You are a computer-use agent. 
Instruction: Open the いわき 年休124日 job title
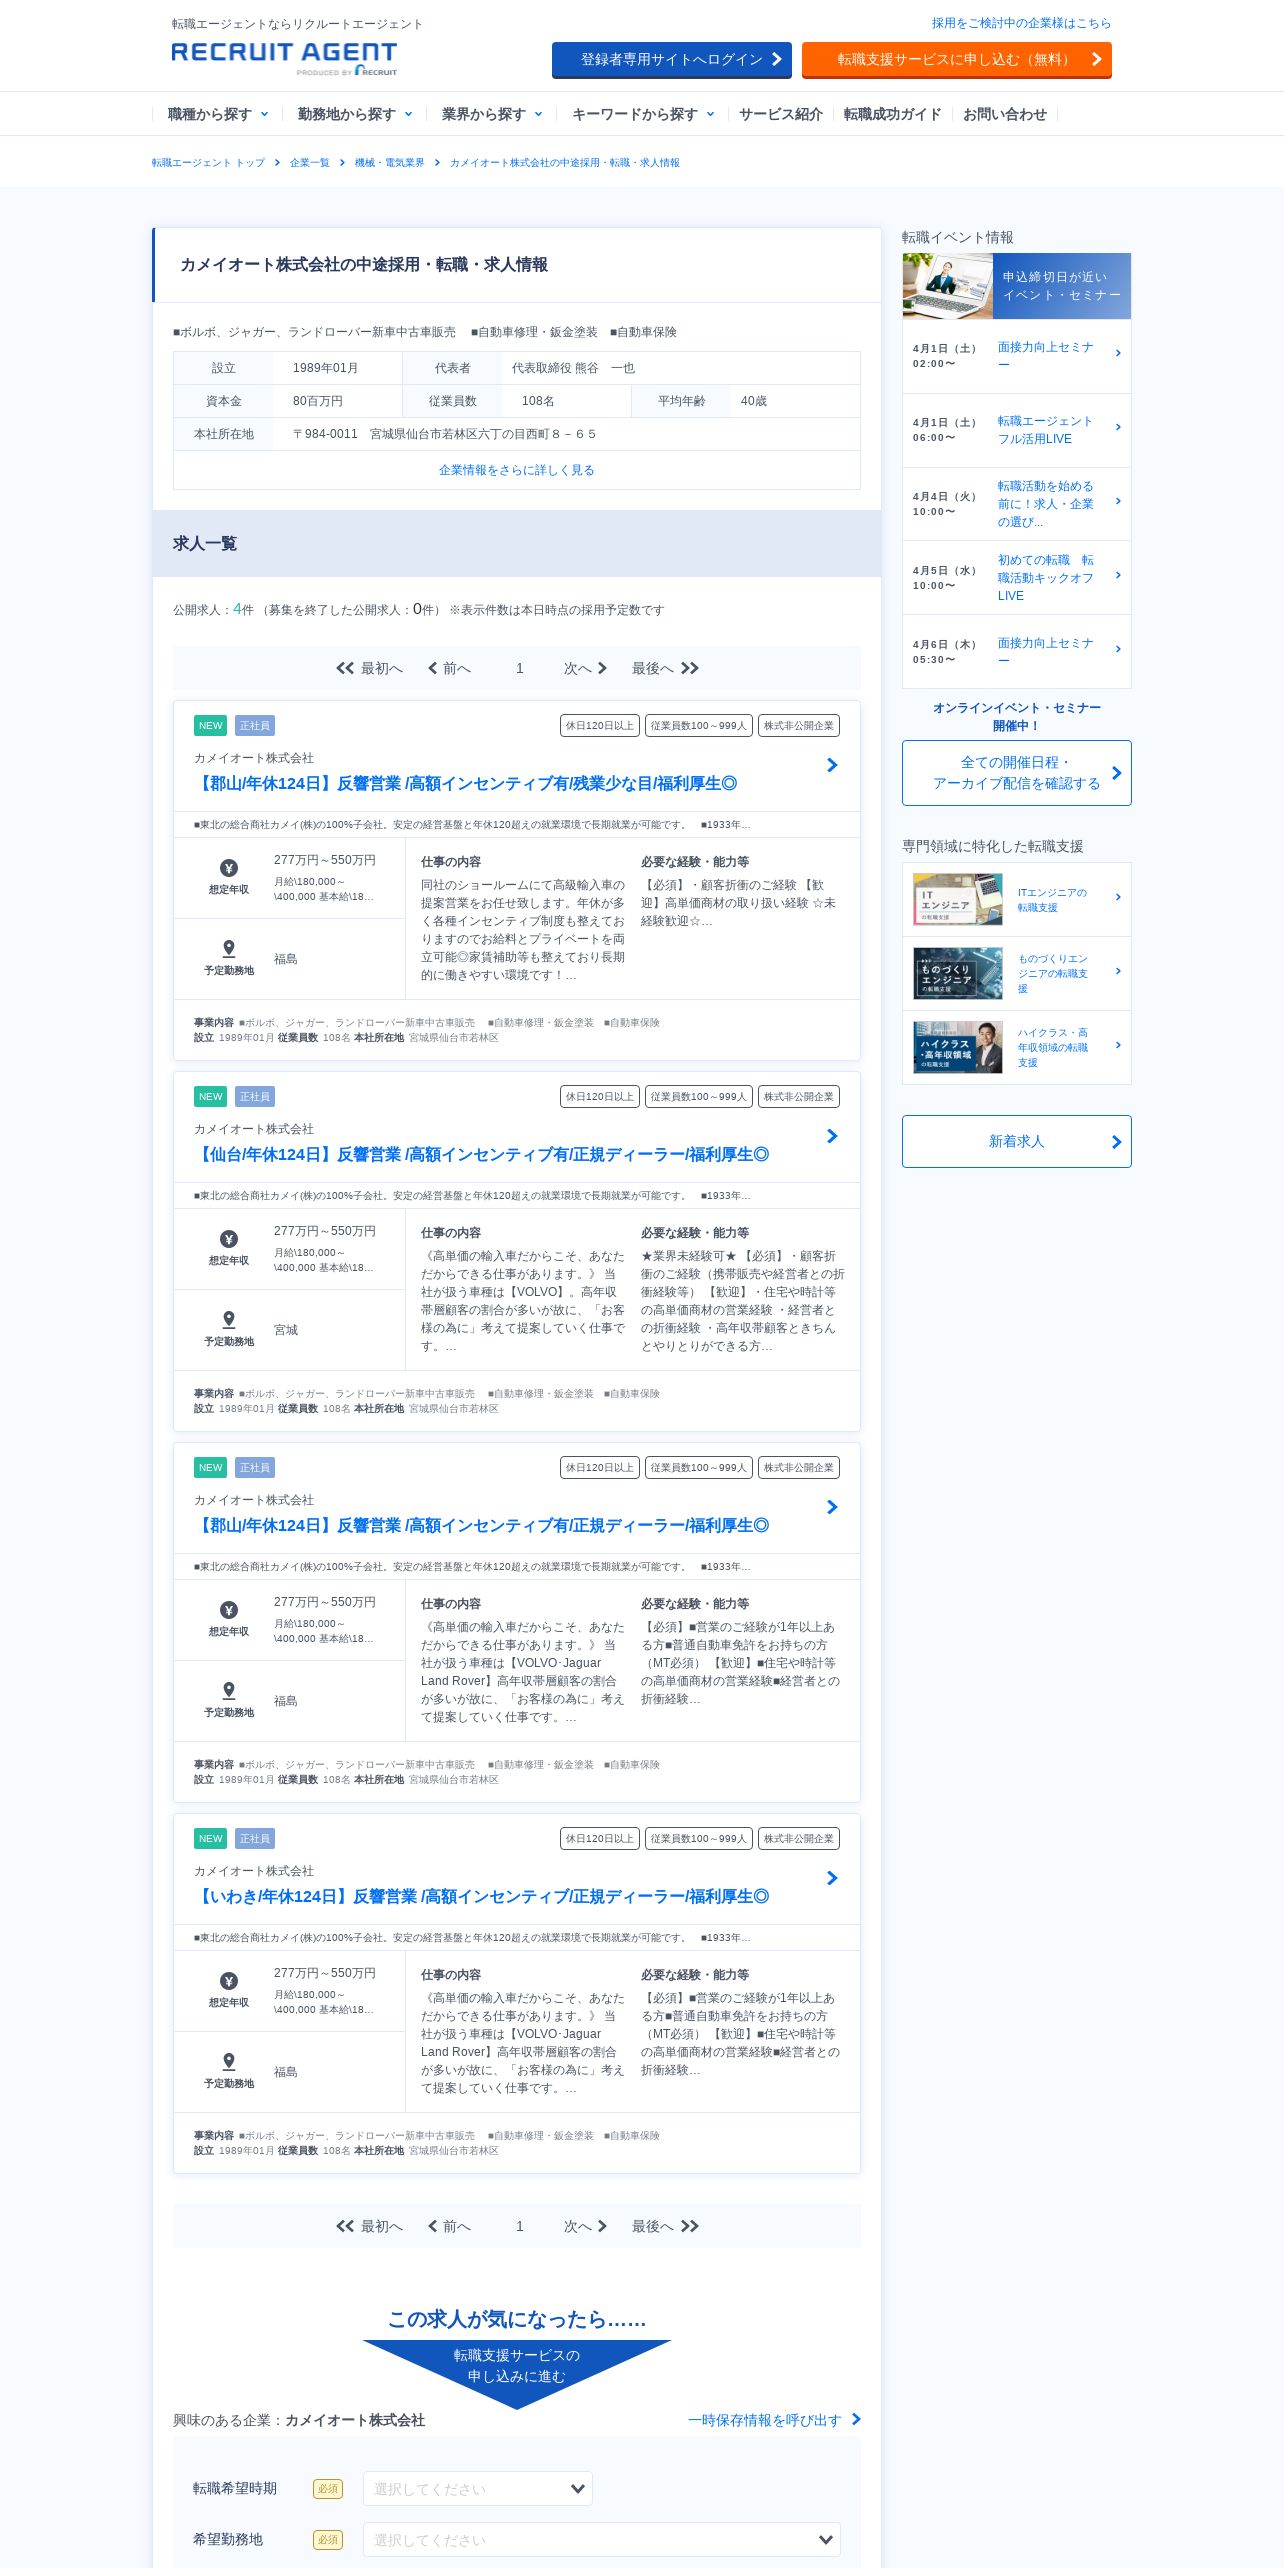[x=482, y=1896]
